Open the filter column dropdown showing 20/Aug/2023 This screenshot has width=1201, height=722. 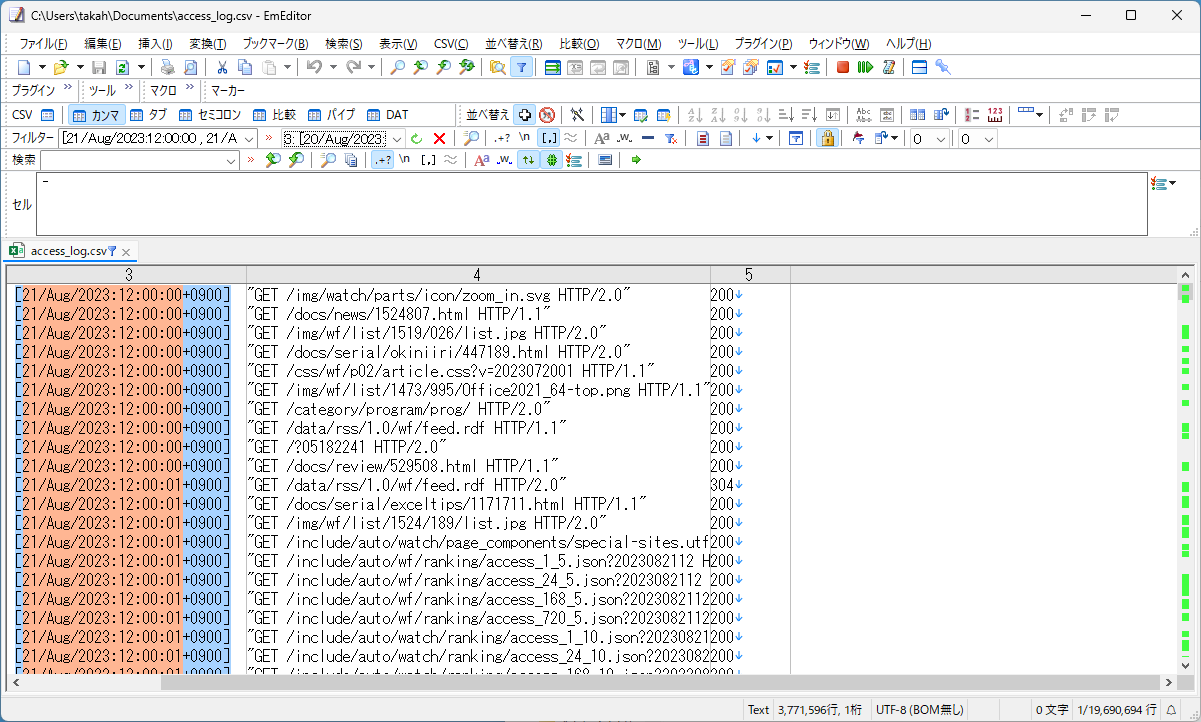tap(396, 139)
